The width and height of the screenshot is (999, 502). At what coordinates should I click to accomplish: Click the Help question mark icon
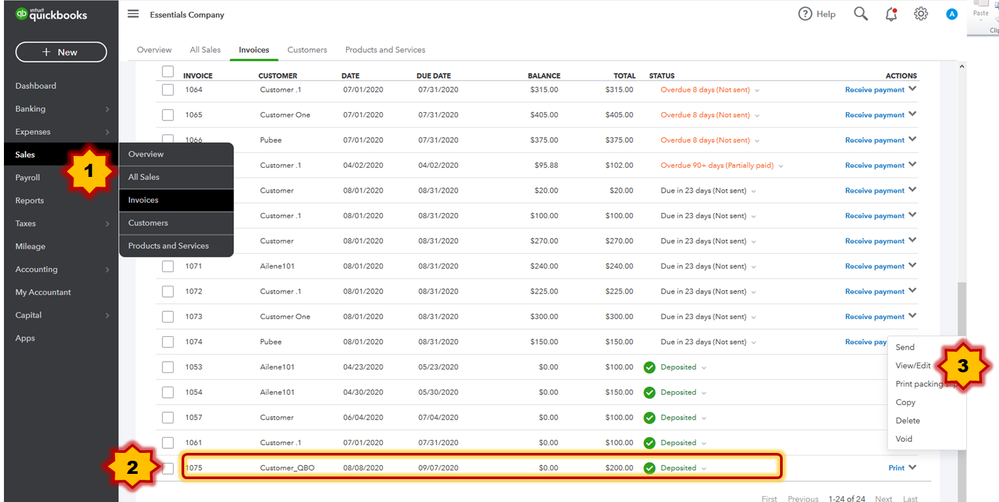805,14
